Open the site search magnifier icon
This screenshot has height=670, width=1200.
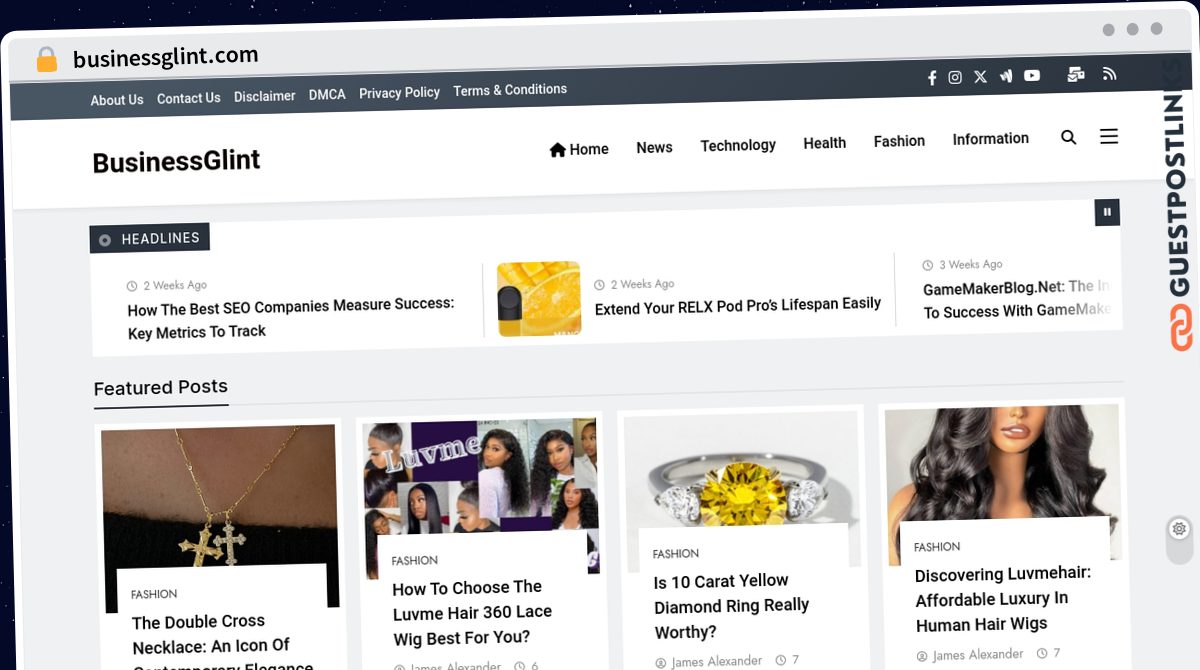[x=1069, y=137]
